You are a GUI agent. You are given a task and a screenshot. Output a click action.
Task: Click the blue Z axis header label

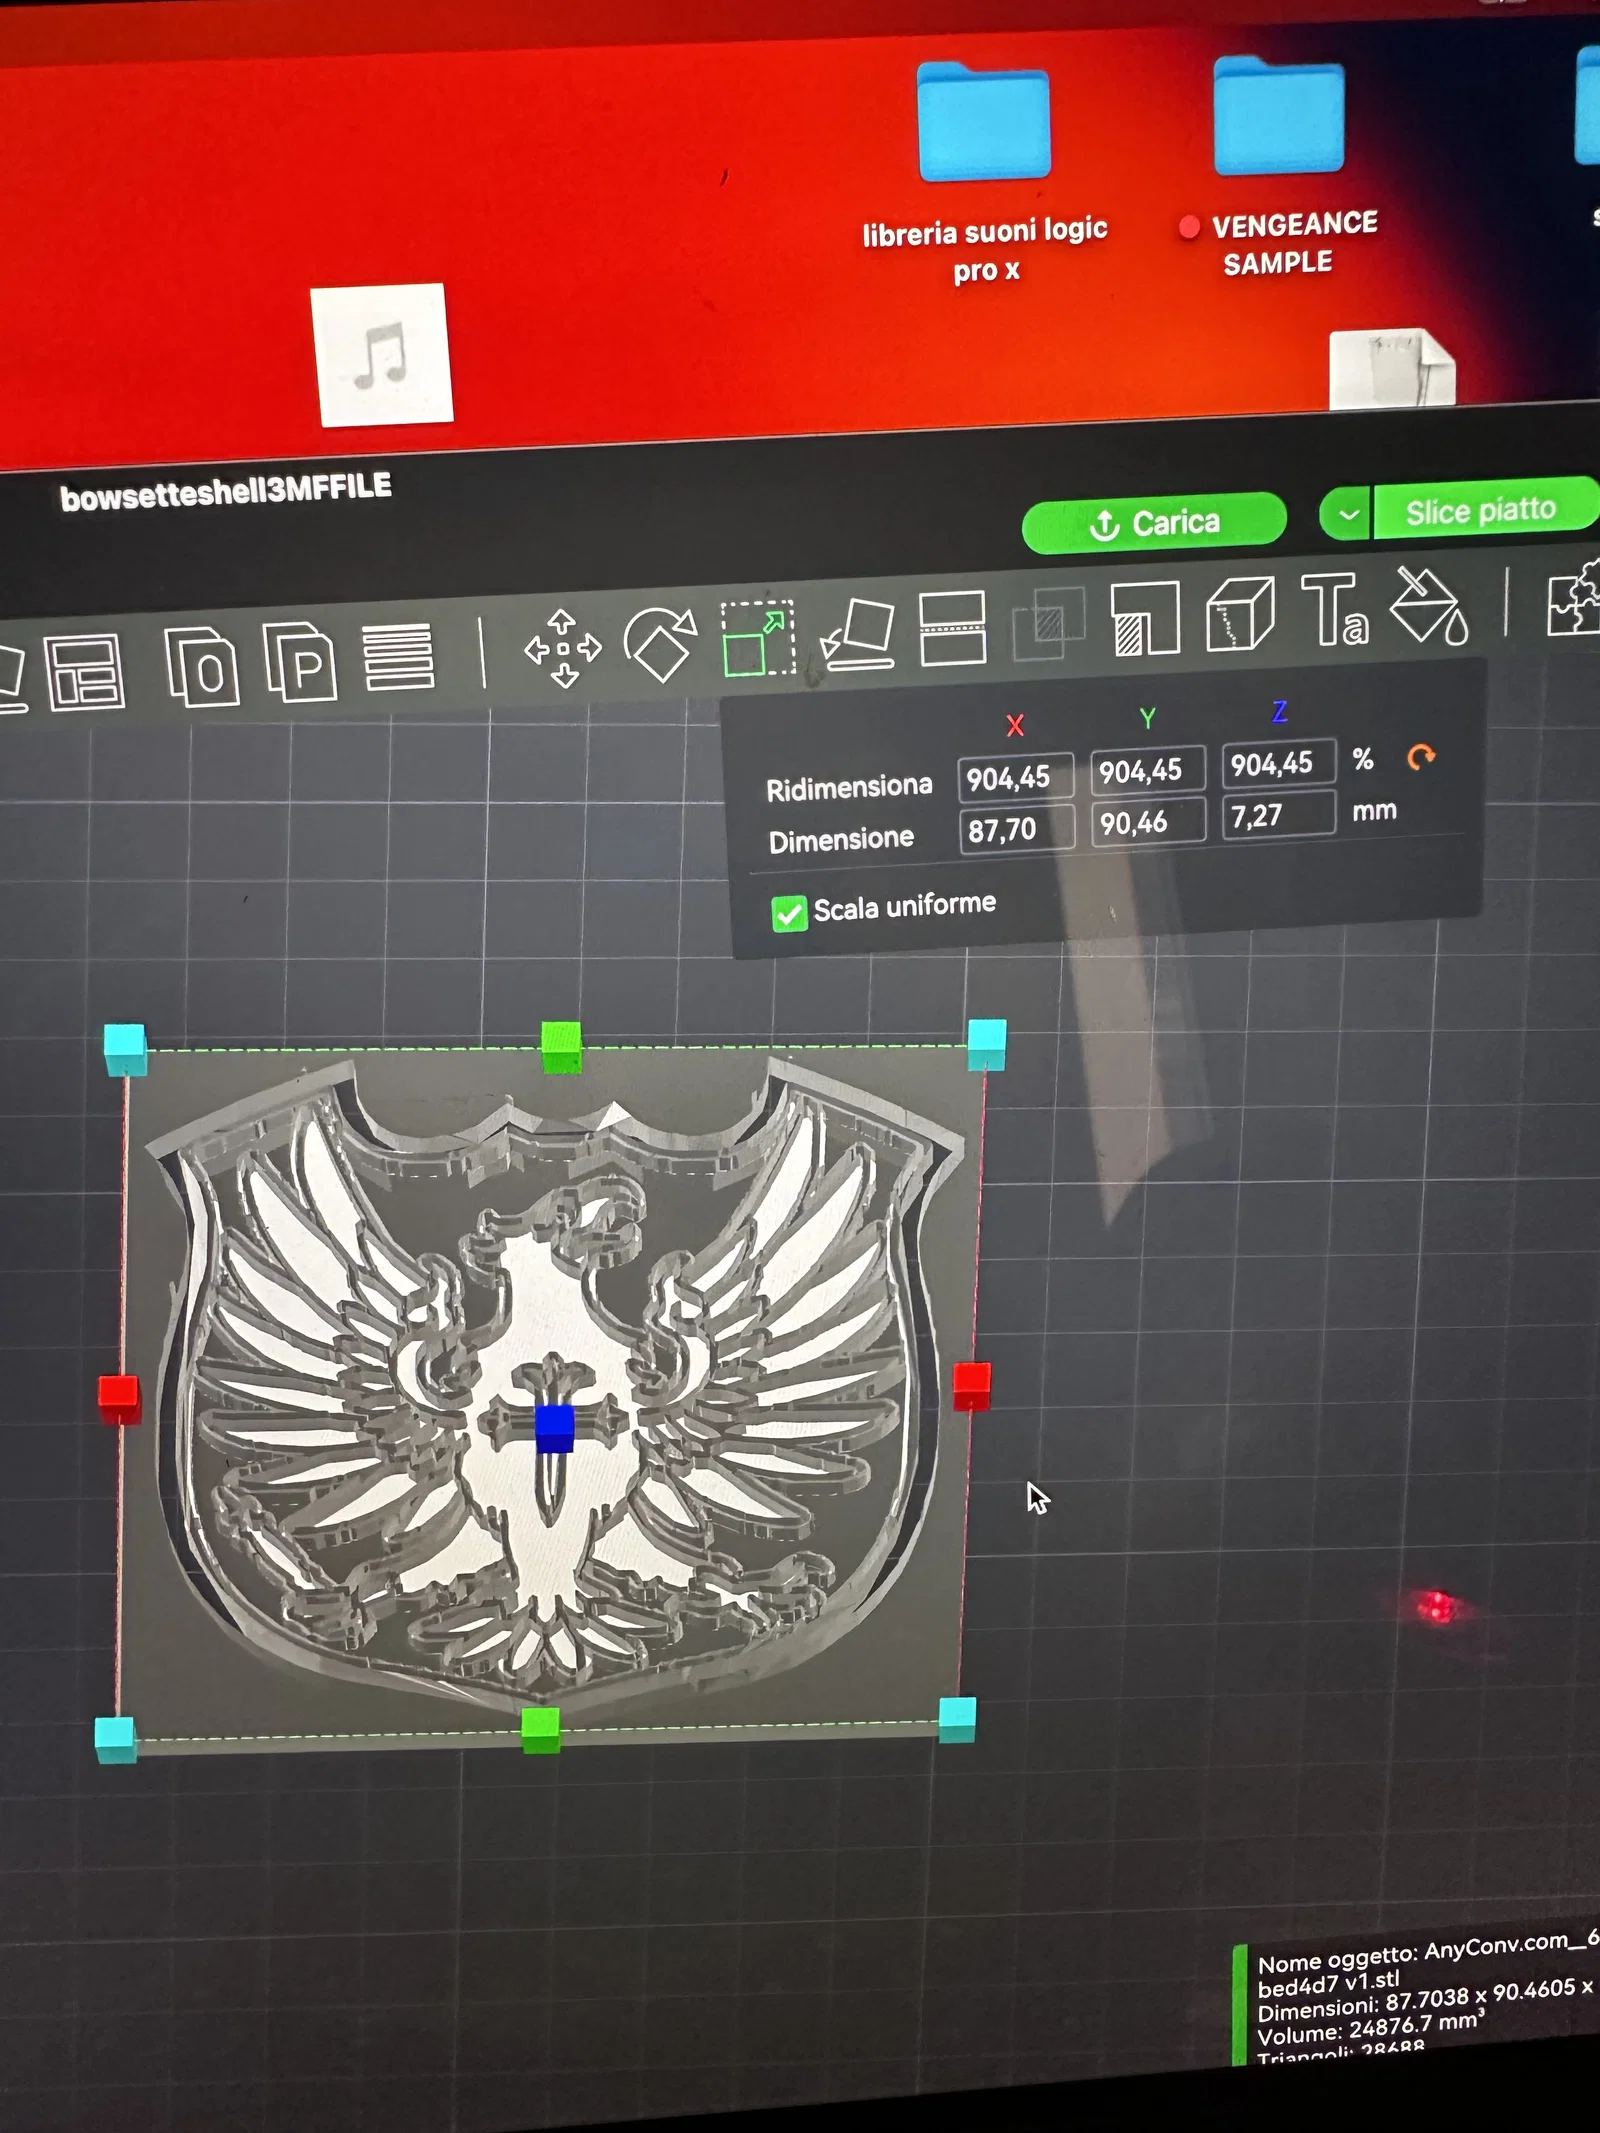pos(1279,711)
